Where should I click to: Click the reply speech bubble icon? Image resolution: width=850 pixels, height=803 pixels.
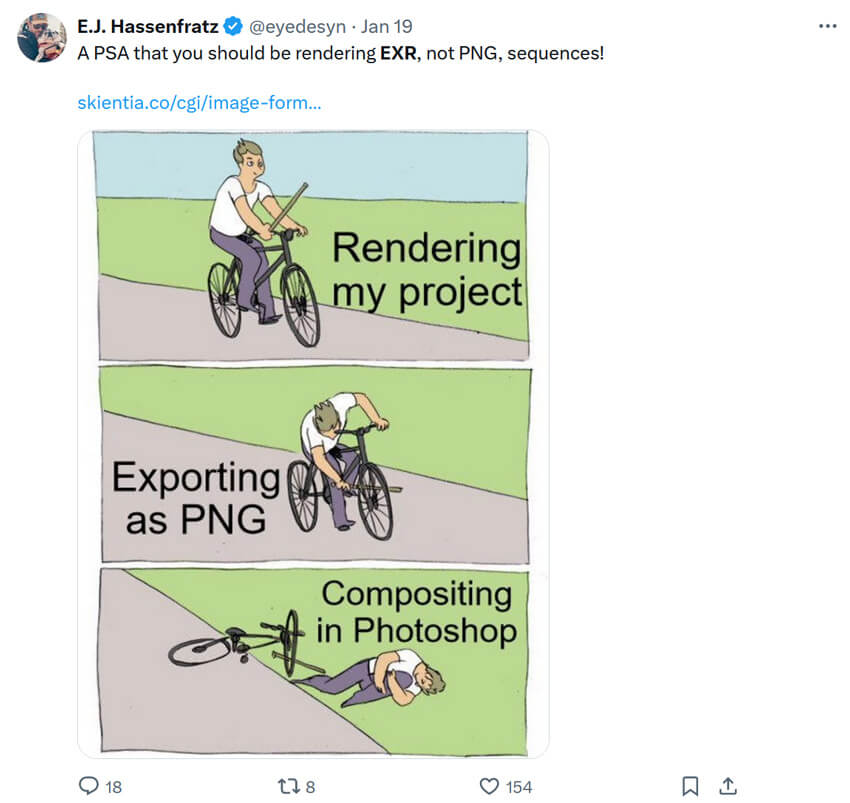point(89,786)
